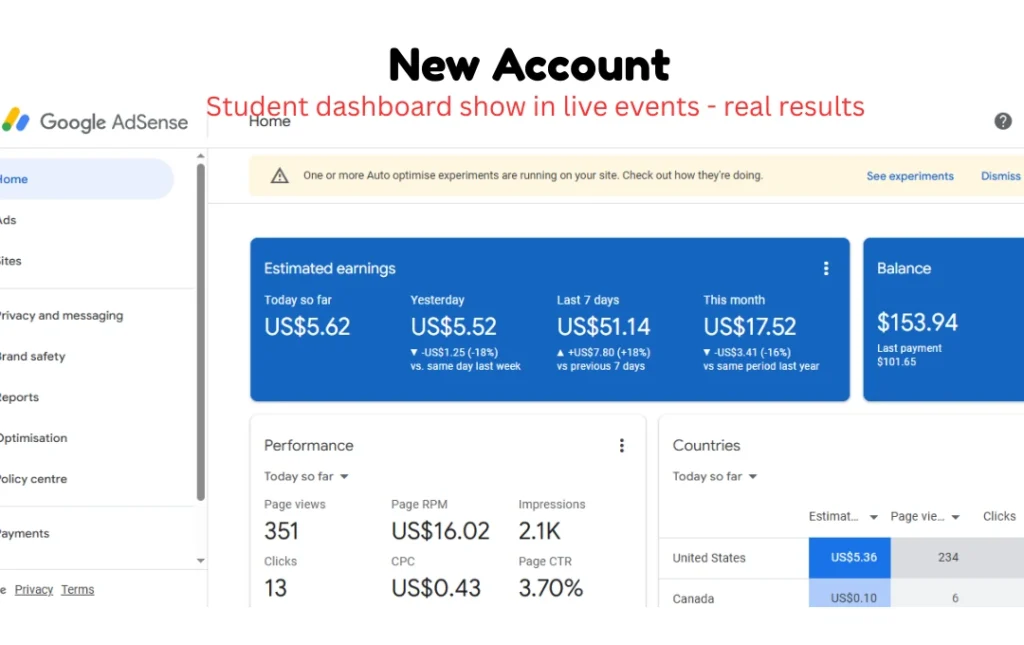Open Brand safety in sidebar
Viewport: 1024px width, 645px height.
point(32,356)
